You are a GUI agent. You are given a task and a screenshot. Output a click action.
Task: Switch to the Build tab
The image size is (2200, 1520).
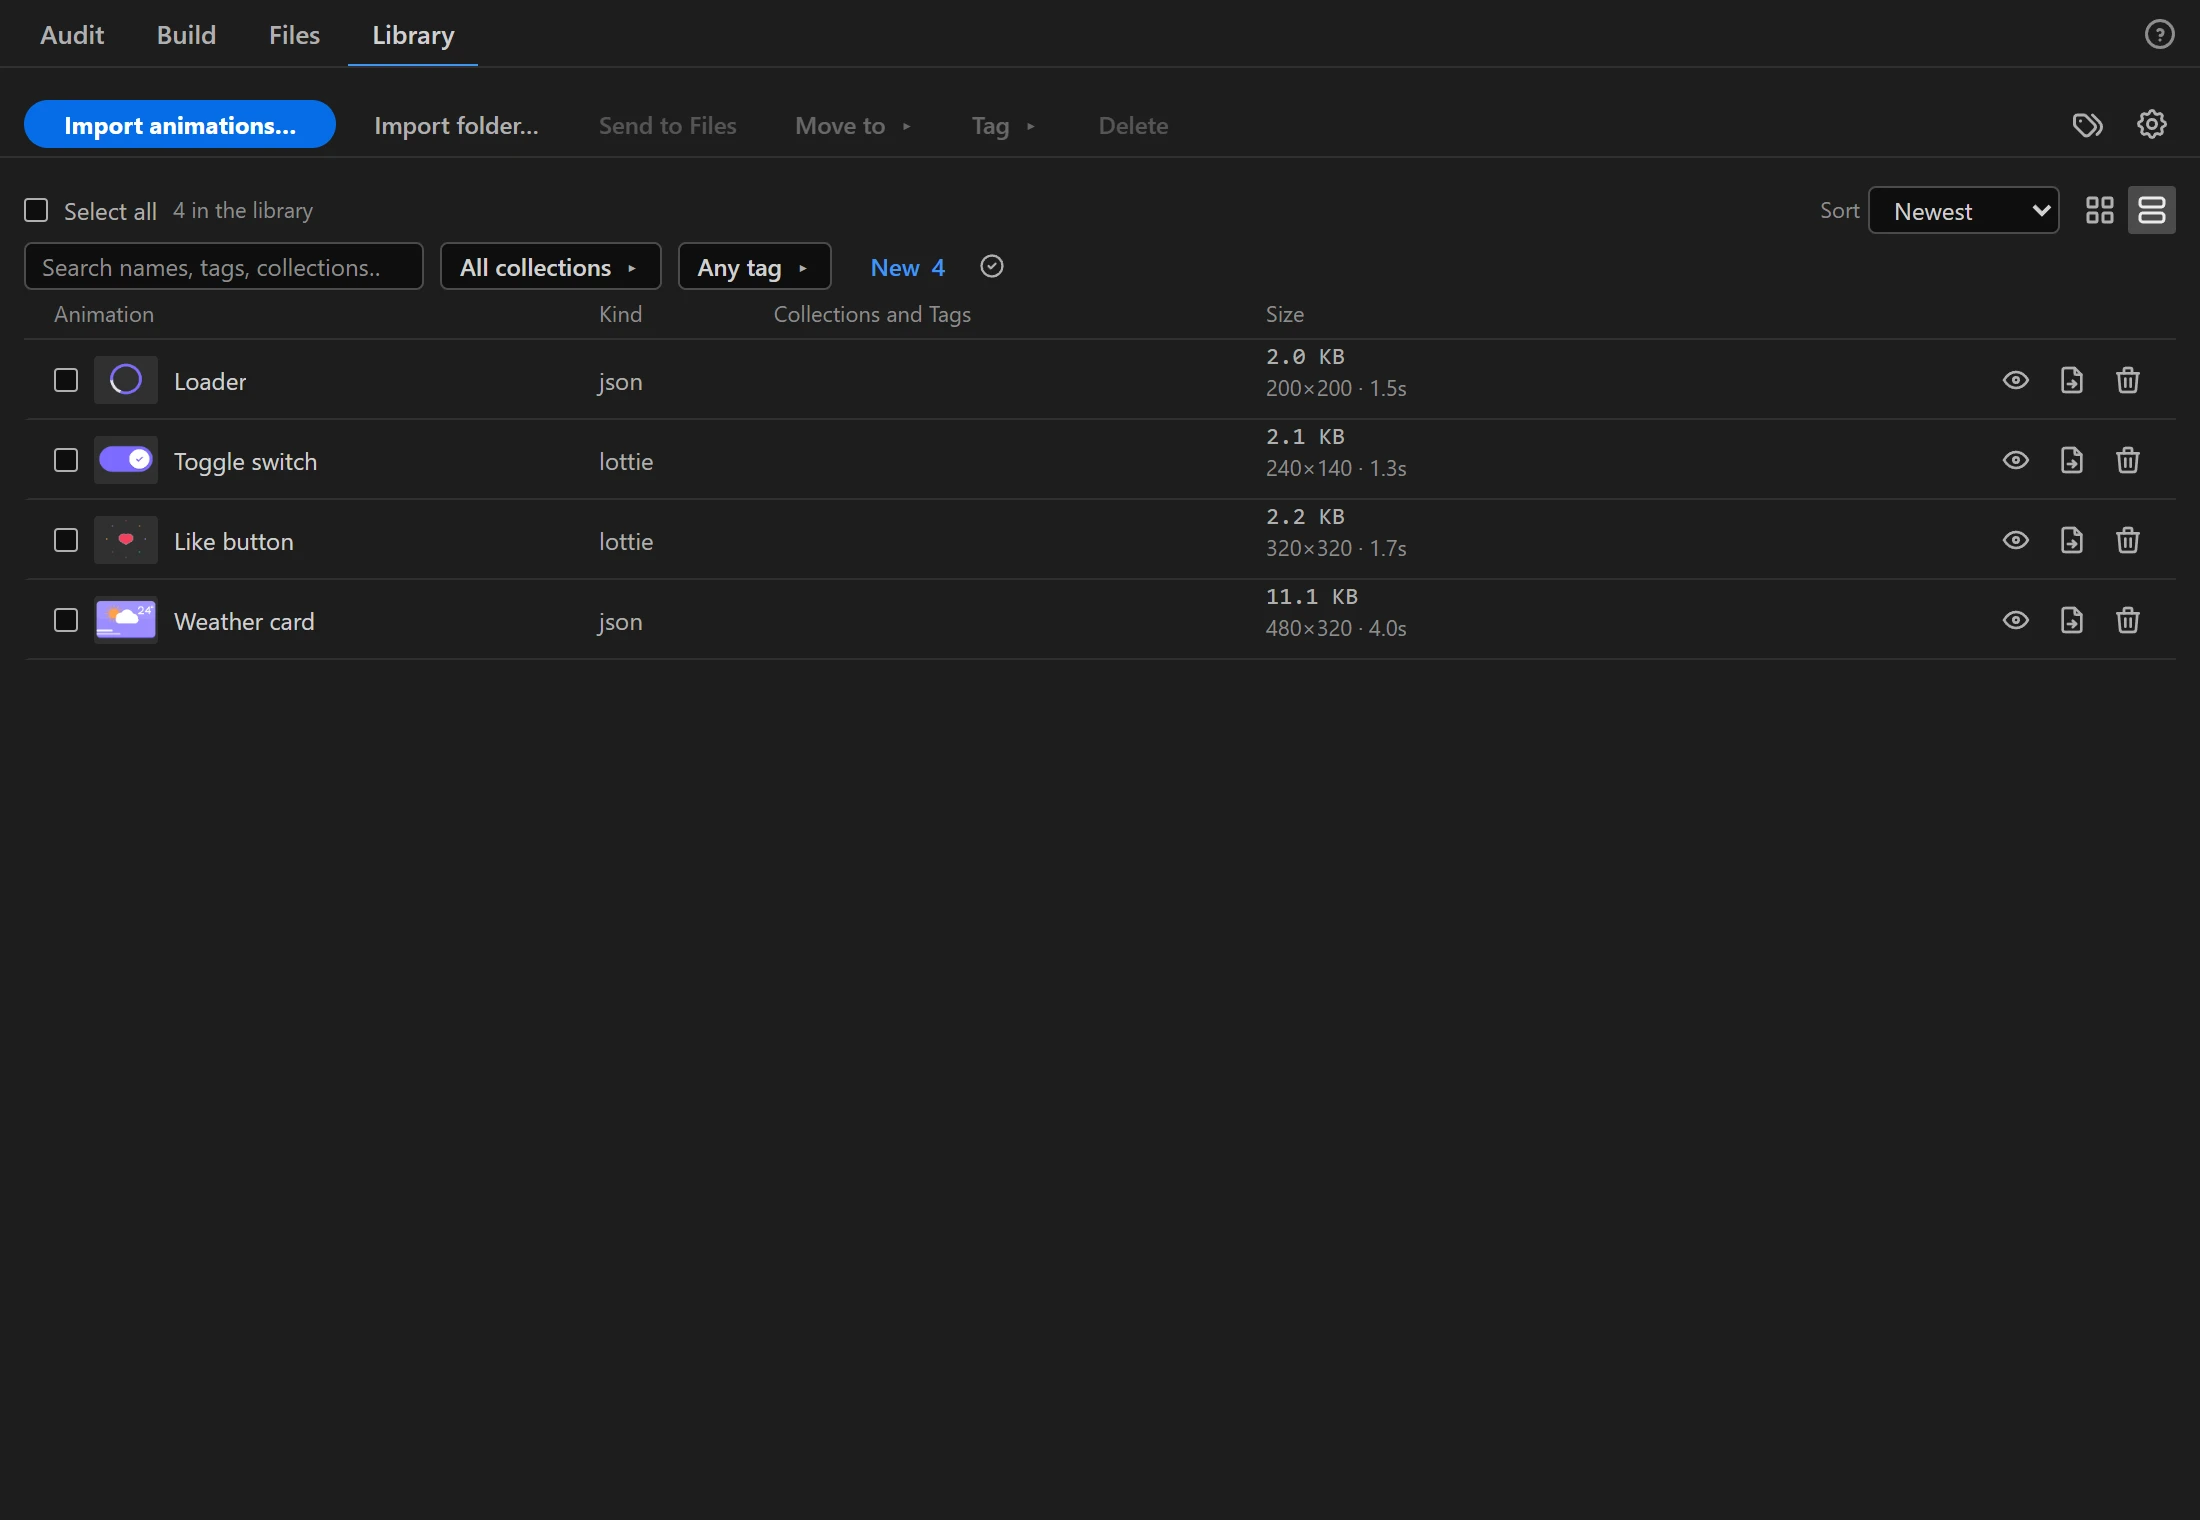tap(186, 35)
